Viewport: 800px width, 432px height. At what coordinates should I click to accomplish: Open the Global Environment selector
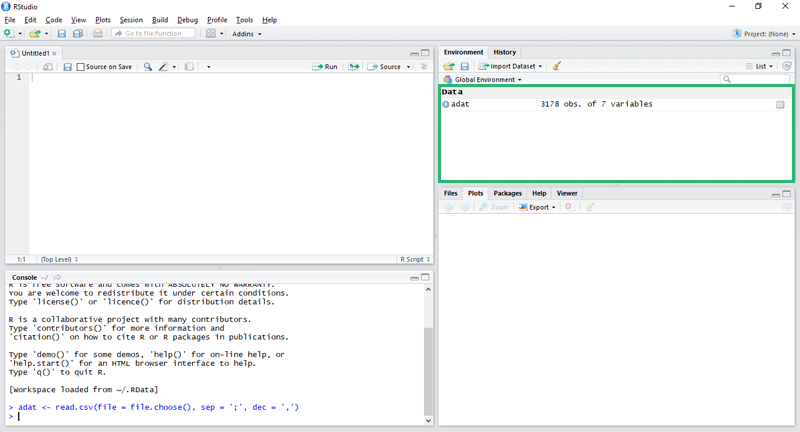(x=483, y=80)
